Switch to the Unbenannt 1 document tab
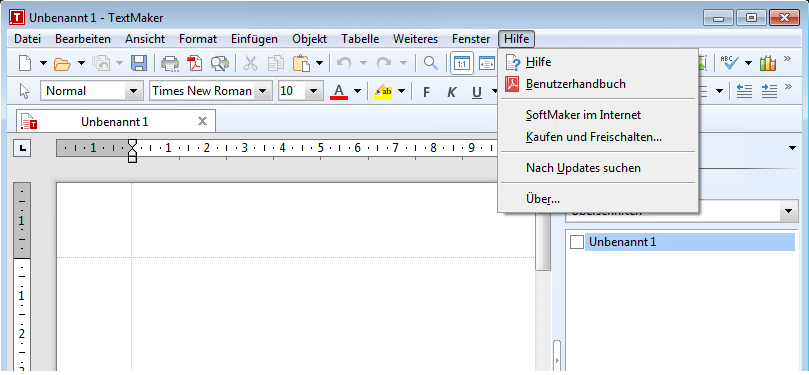The image size is (809, 375). pos(115,122)
